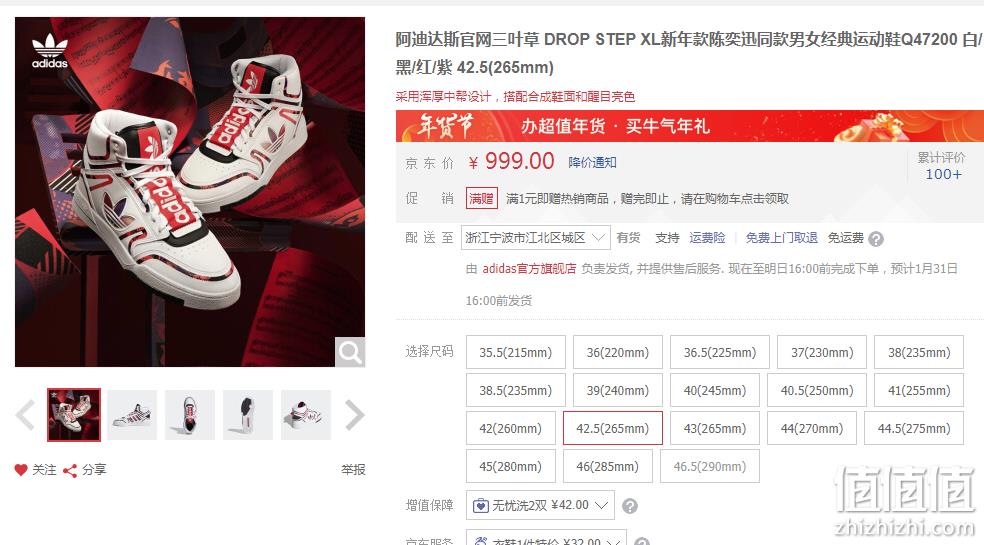The height and width of the screenshot is (545, 984).
Task: Click the question mark beside 免运费
Action: [x=876, y=239]
